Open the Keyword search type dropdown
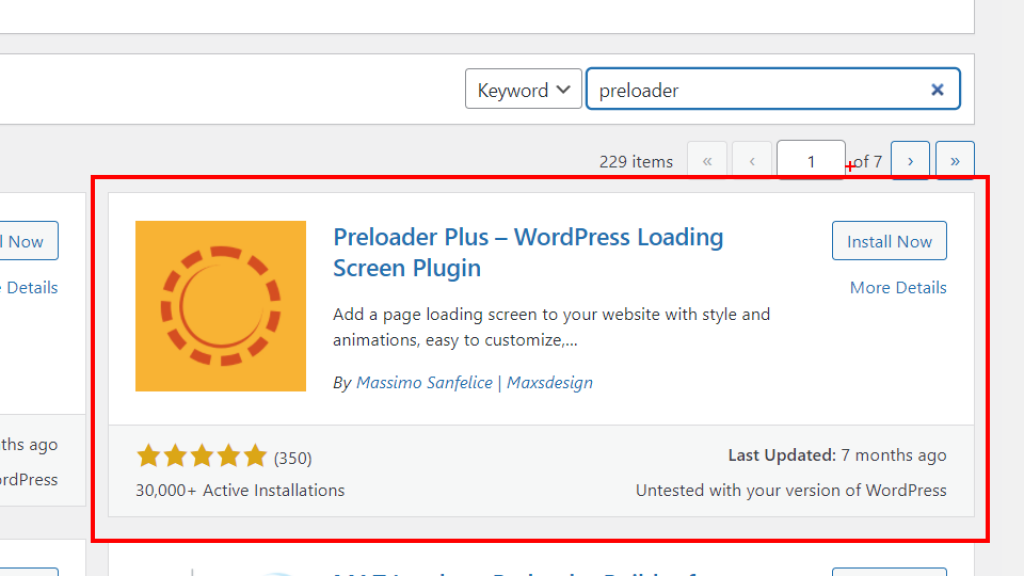This screenshot has height=576, width=1024. click(x=523, y=89)
